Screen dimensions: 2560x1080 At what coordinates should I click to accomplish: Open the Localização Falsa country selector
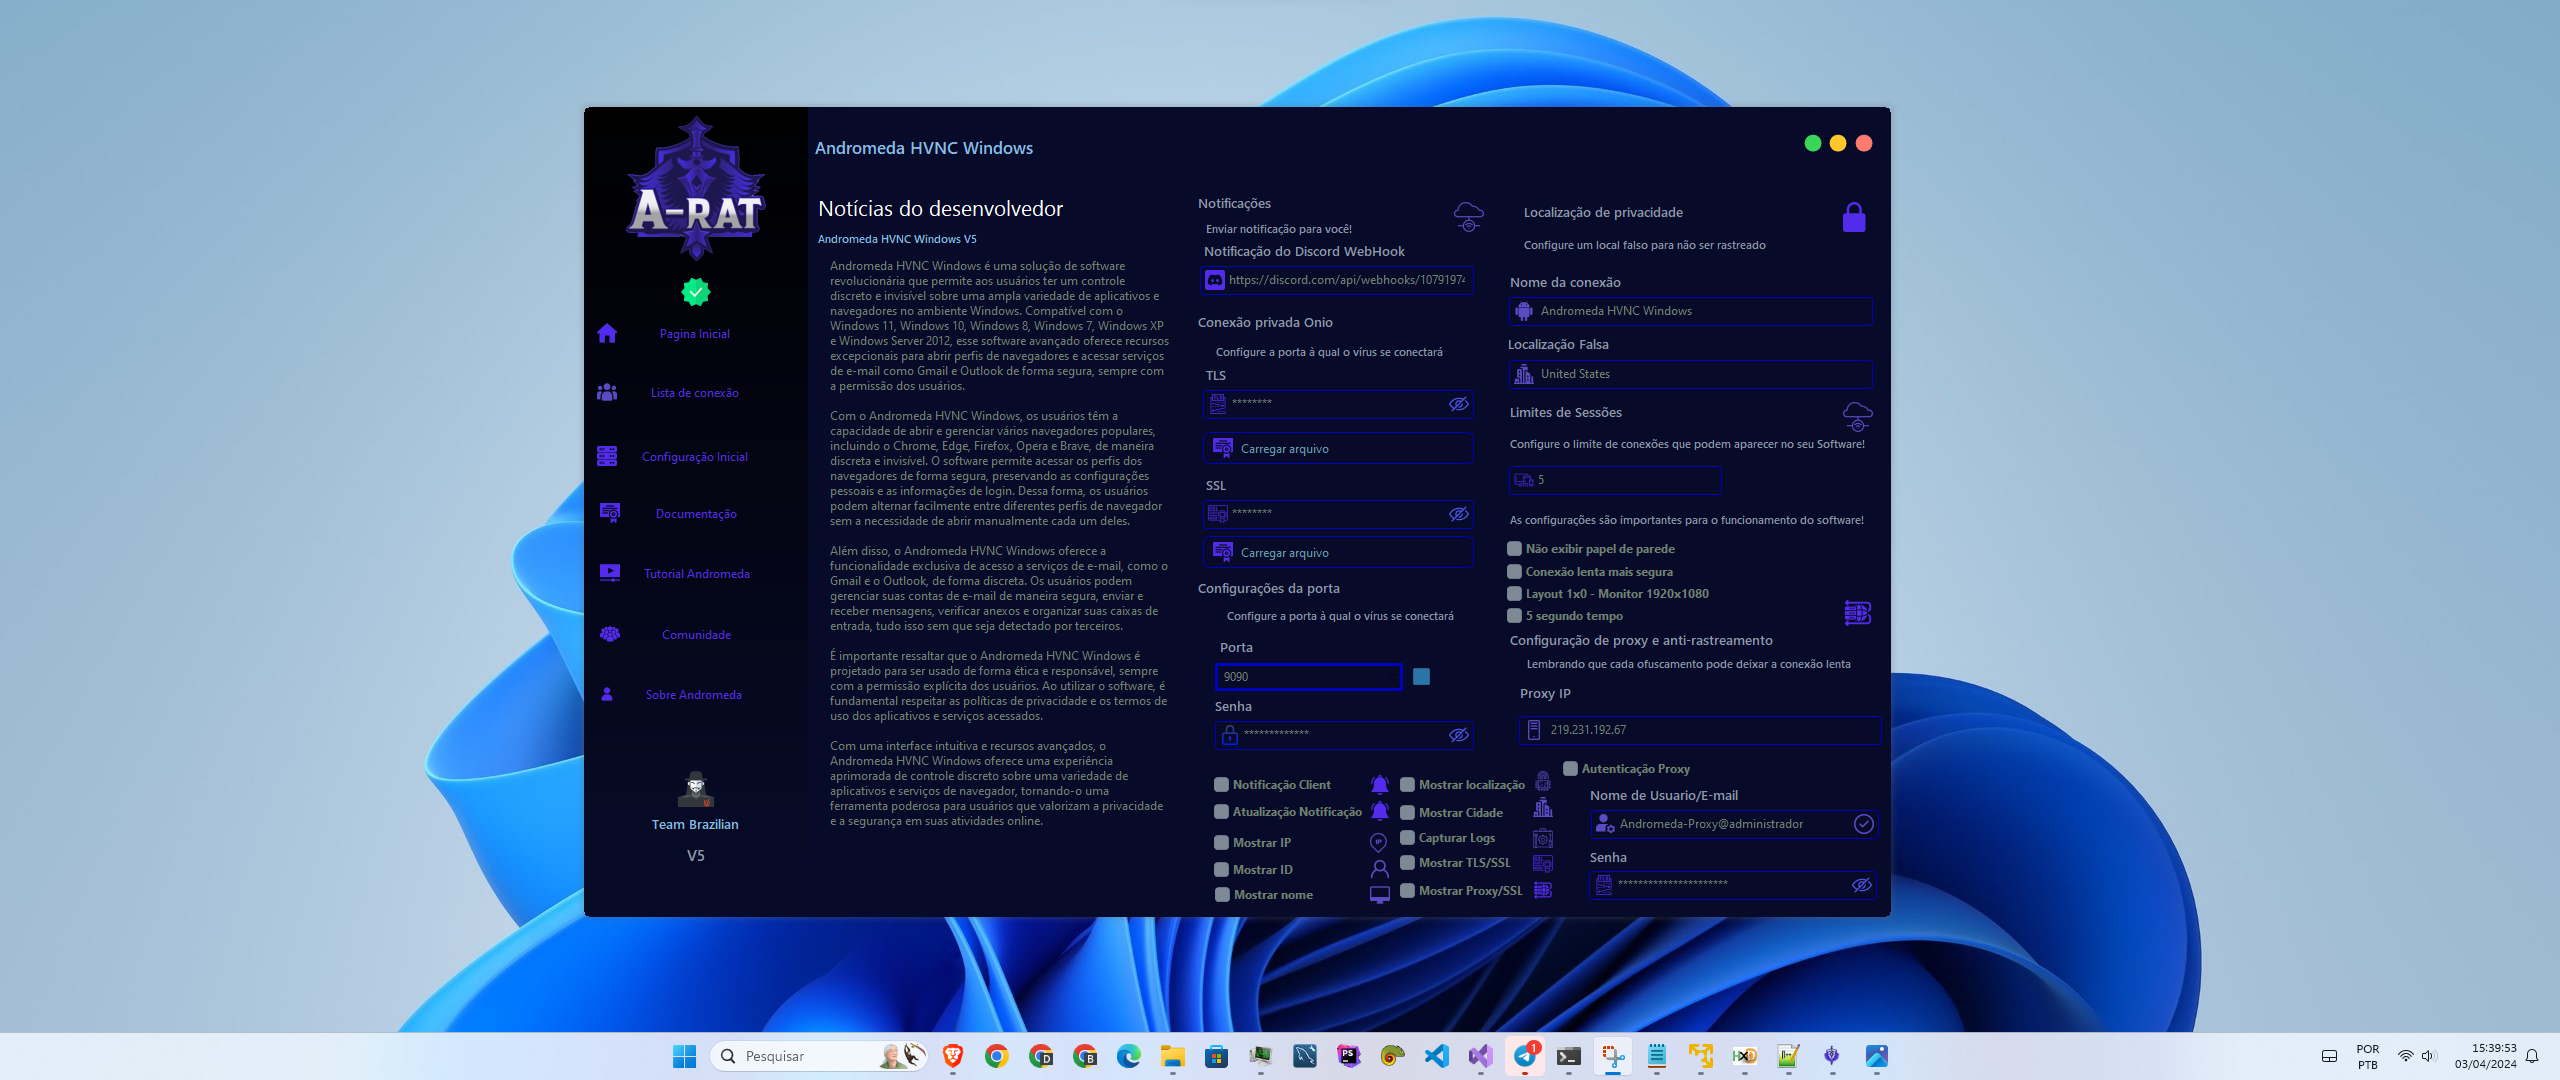pos(1690,373)
